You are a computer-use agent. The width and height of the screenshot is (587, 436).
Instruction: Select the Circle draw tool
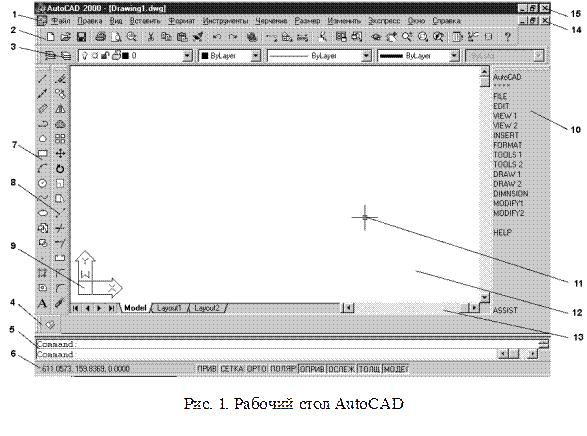point(42,183)
